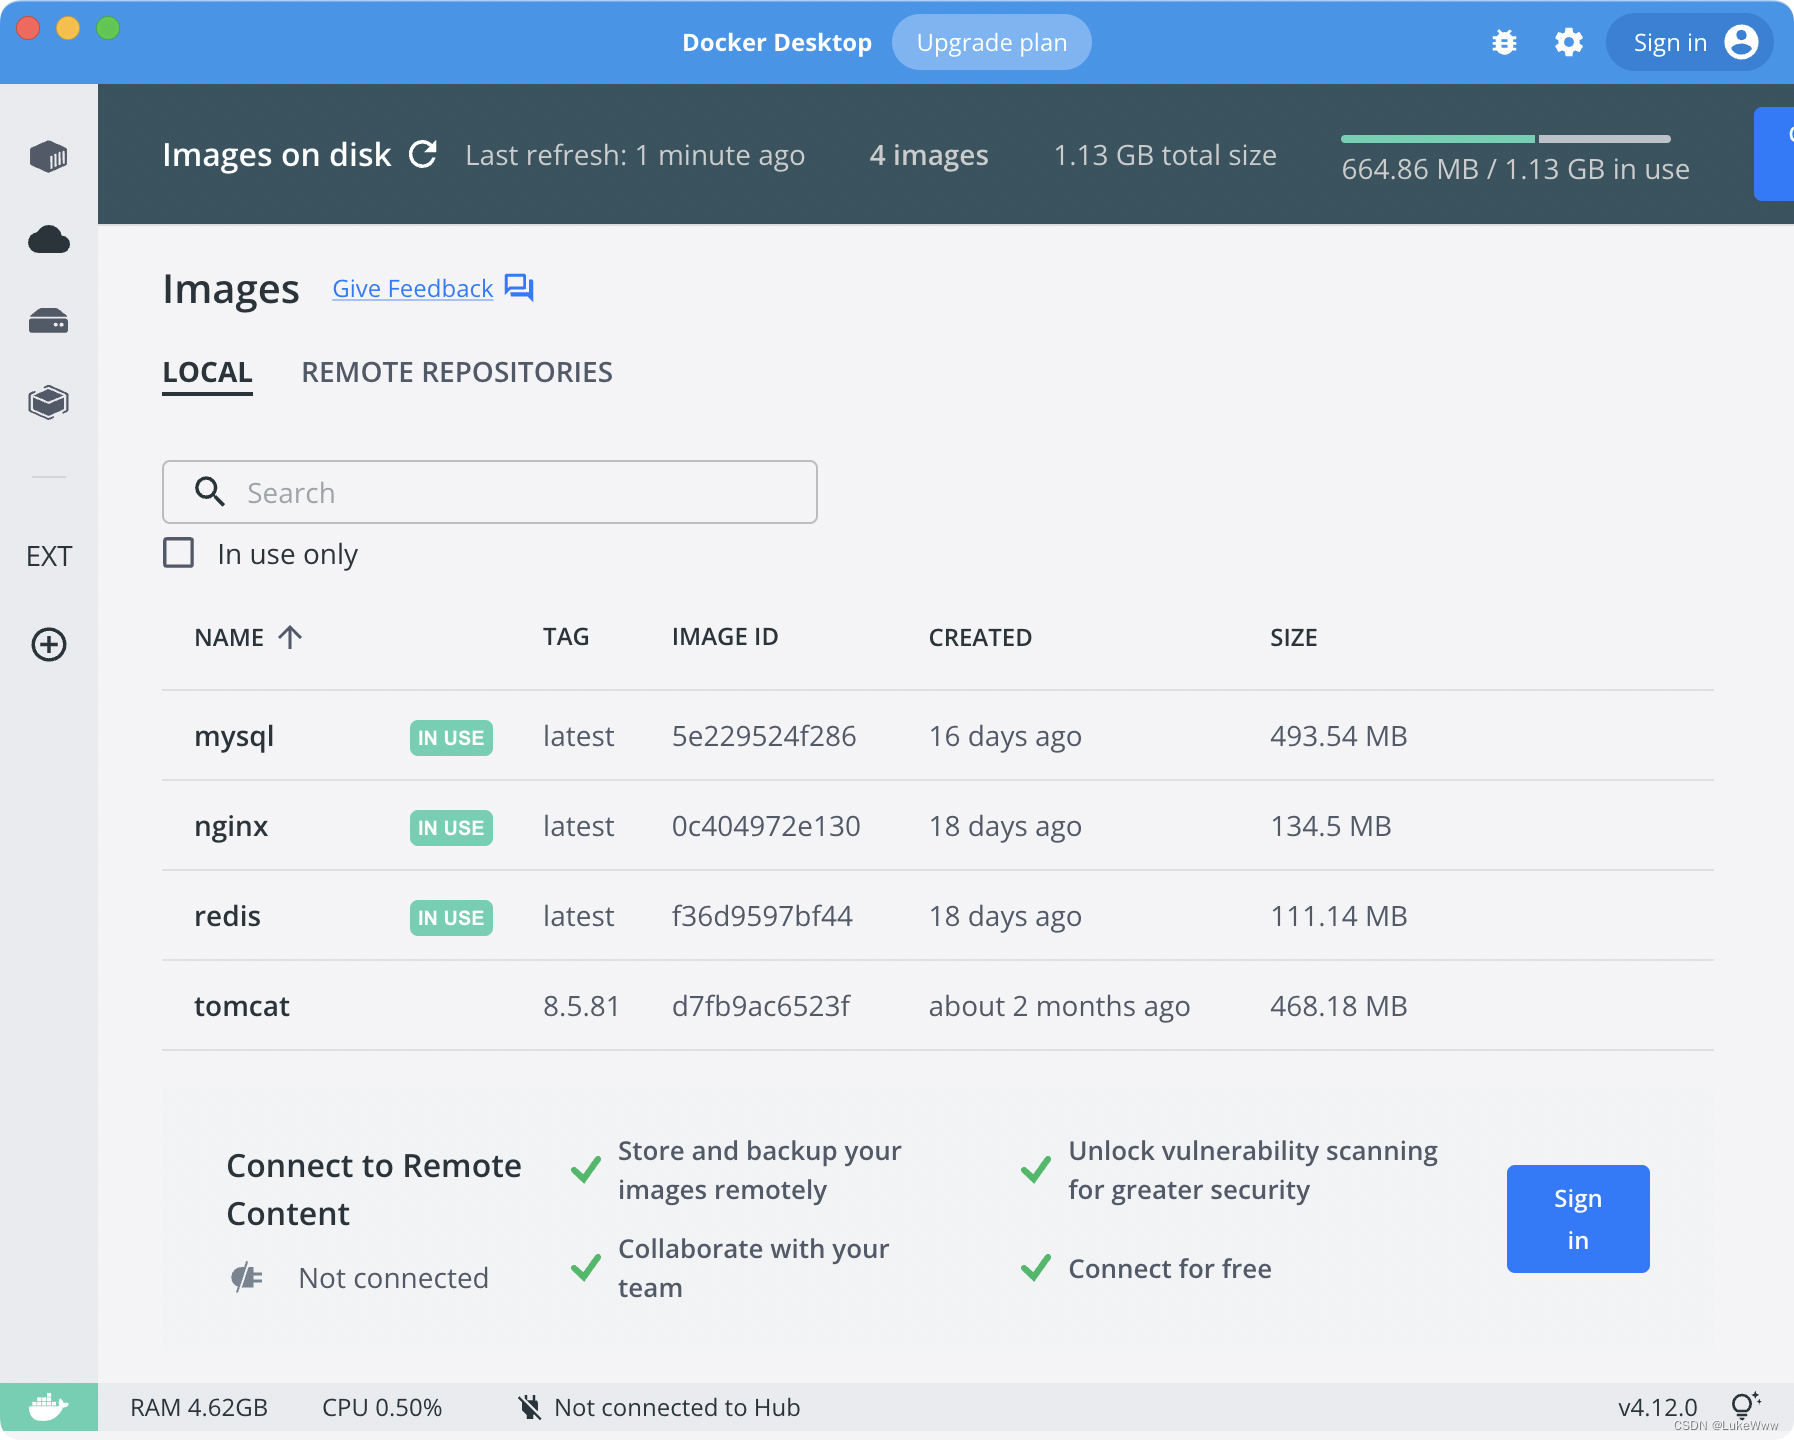Click the 468.18 MB size value
The width and height of the screenshot is (1794, 1440).
[x=1338, y=1007]
